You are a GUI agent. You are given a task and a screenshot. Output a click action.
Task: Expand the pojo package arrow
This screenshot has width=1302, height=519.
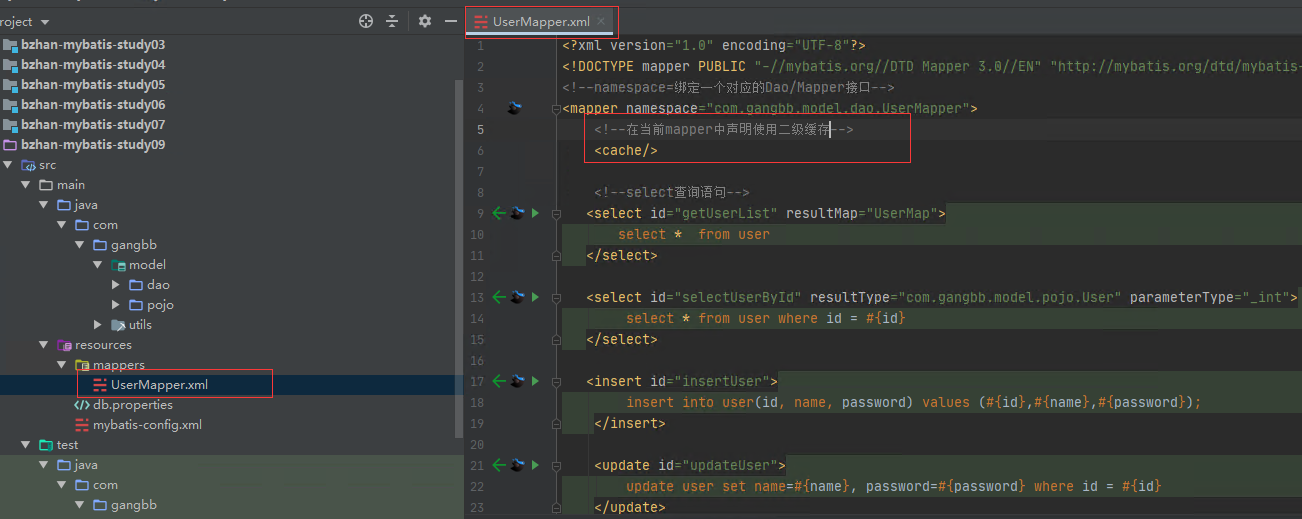(x=116, y=305)
